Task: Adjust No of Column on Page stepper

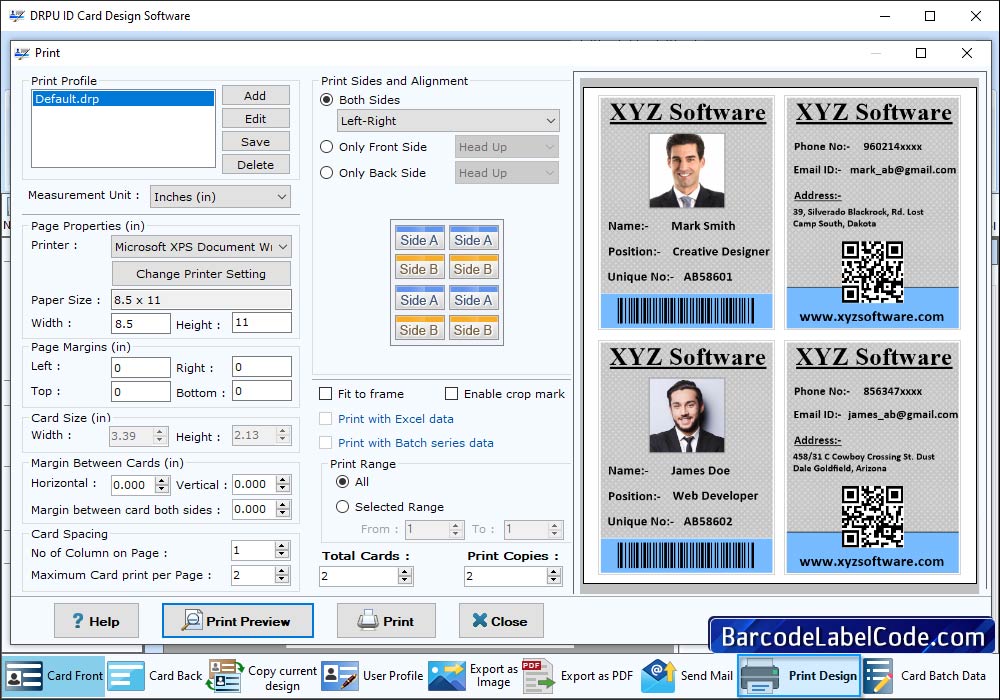Action: click(282, 550)
